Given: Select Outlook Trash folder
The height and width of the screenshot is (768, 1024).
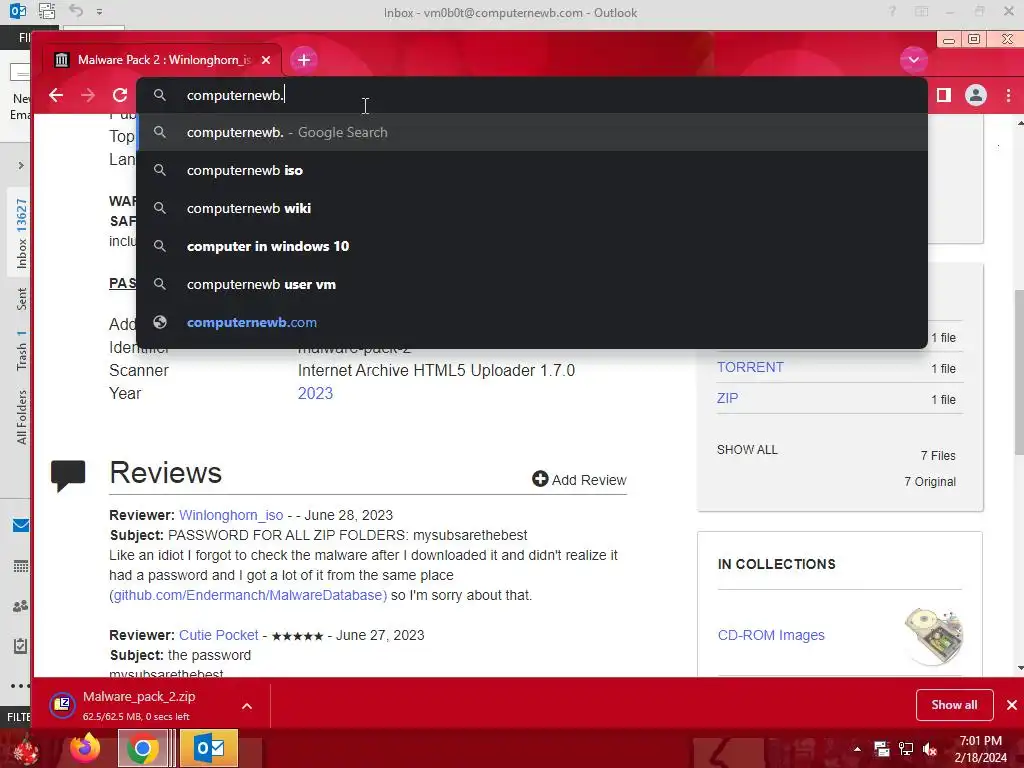Looking at the screenshot, I should [x=22, y=350].
